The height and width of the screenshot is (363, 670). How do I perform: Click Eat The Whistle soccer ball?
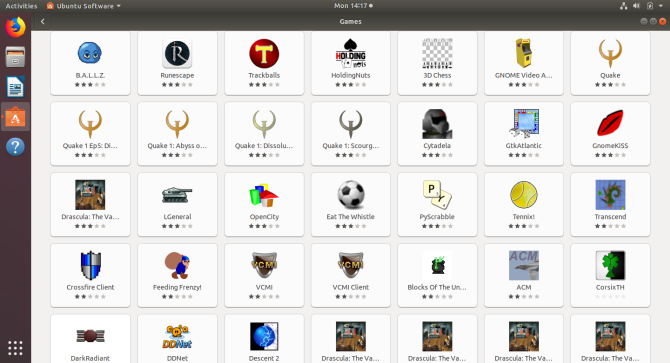click(x=351, y=195)
